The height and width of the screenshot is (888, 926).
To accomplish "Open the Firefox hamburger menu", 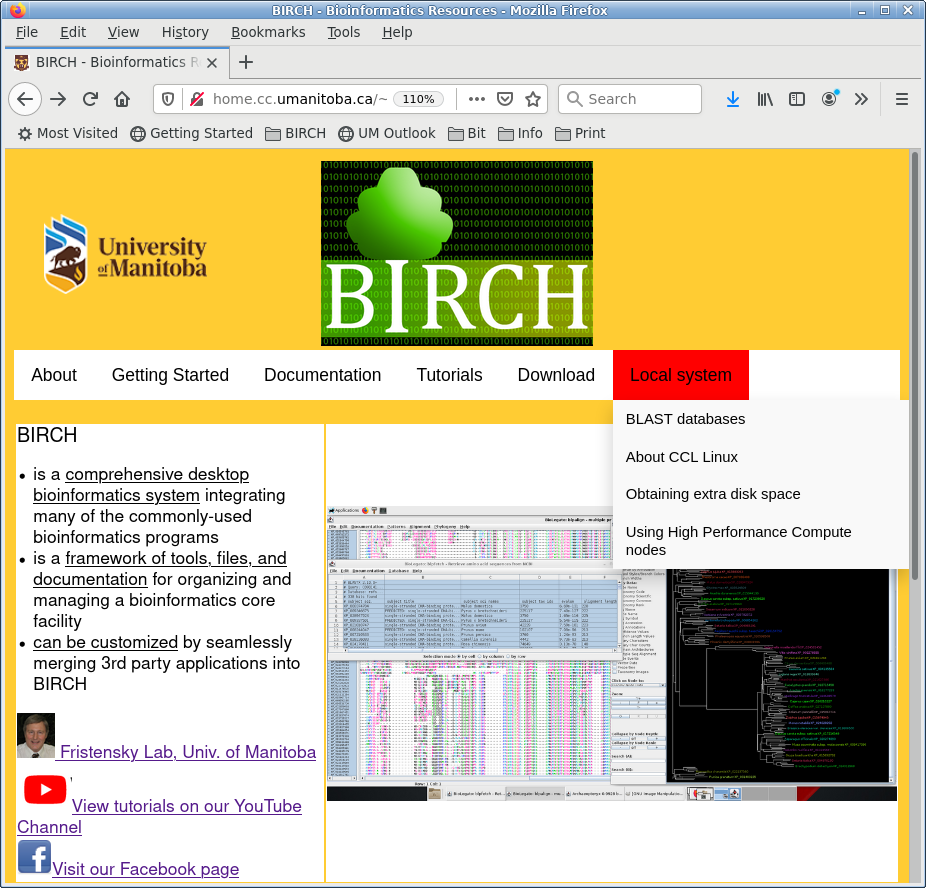I will coord(902,99).
